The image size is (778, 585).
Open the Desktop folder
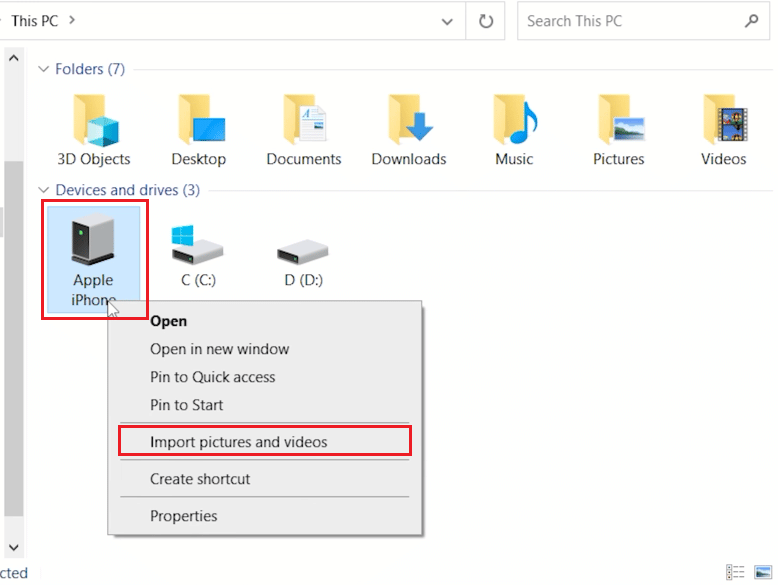[x=198, y=130]
